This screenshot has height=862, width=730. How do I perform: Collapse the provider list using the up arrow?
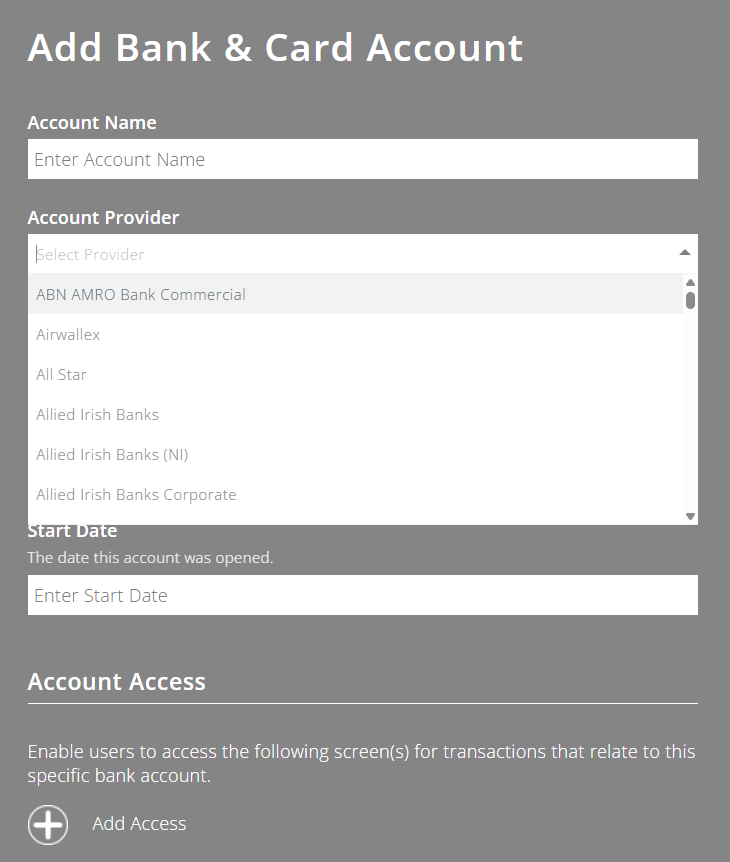684,252
